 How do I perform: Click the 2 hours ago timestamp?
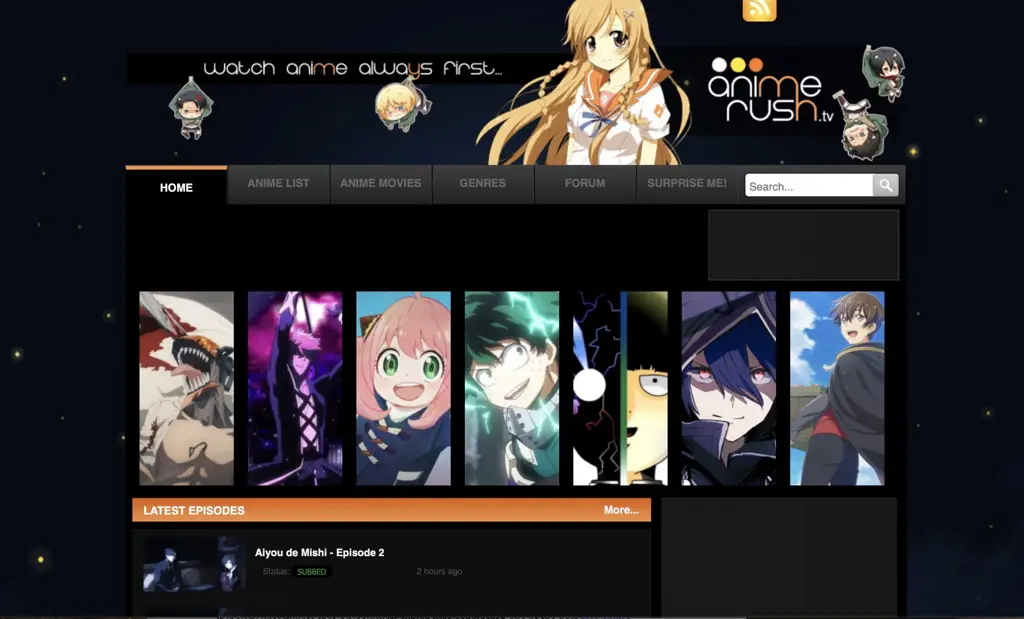(x=440, y=571)
